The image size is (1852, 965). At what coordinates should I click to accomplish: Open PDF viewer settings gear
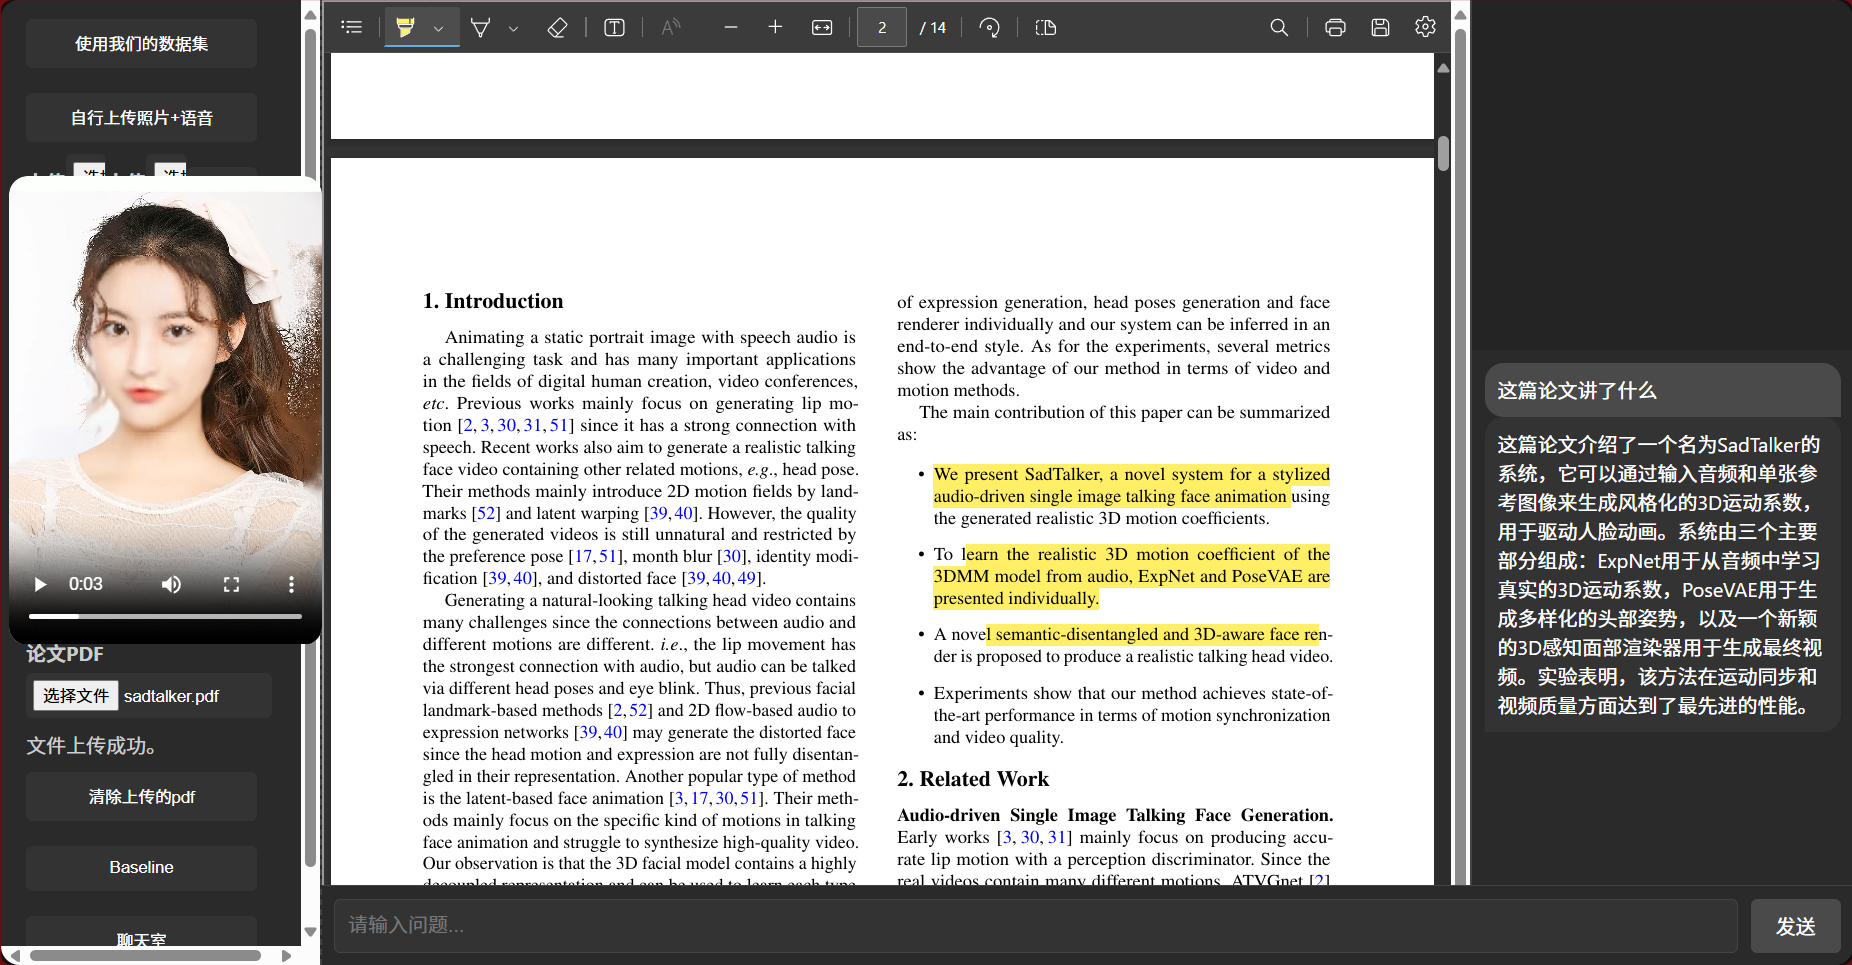[x=1426, y=28]
